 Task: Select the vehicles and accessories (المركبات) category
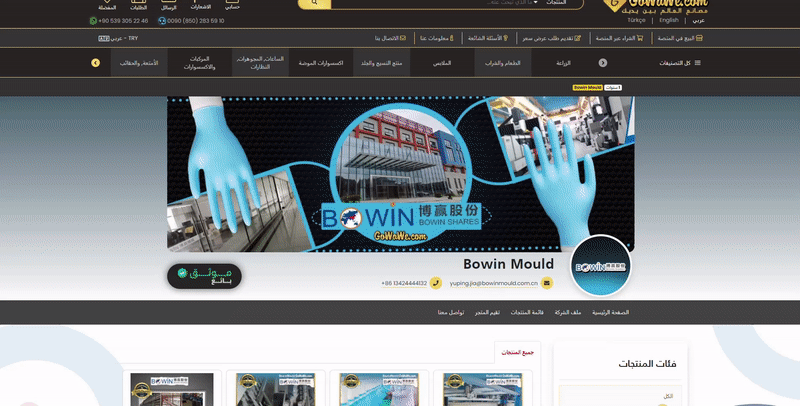(199, 63)
